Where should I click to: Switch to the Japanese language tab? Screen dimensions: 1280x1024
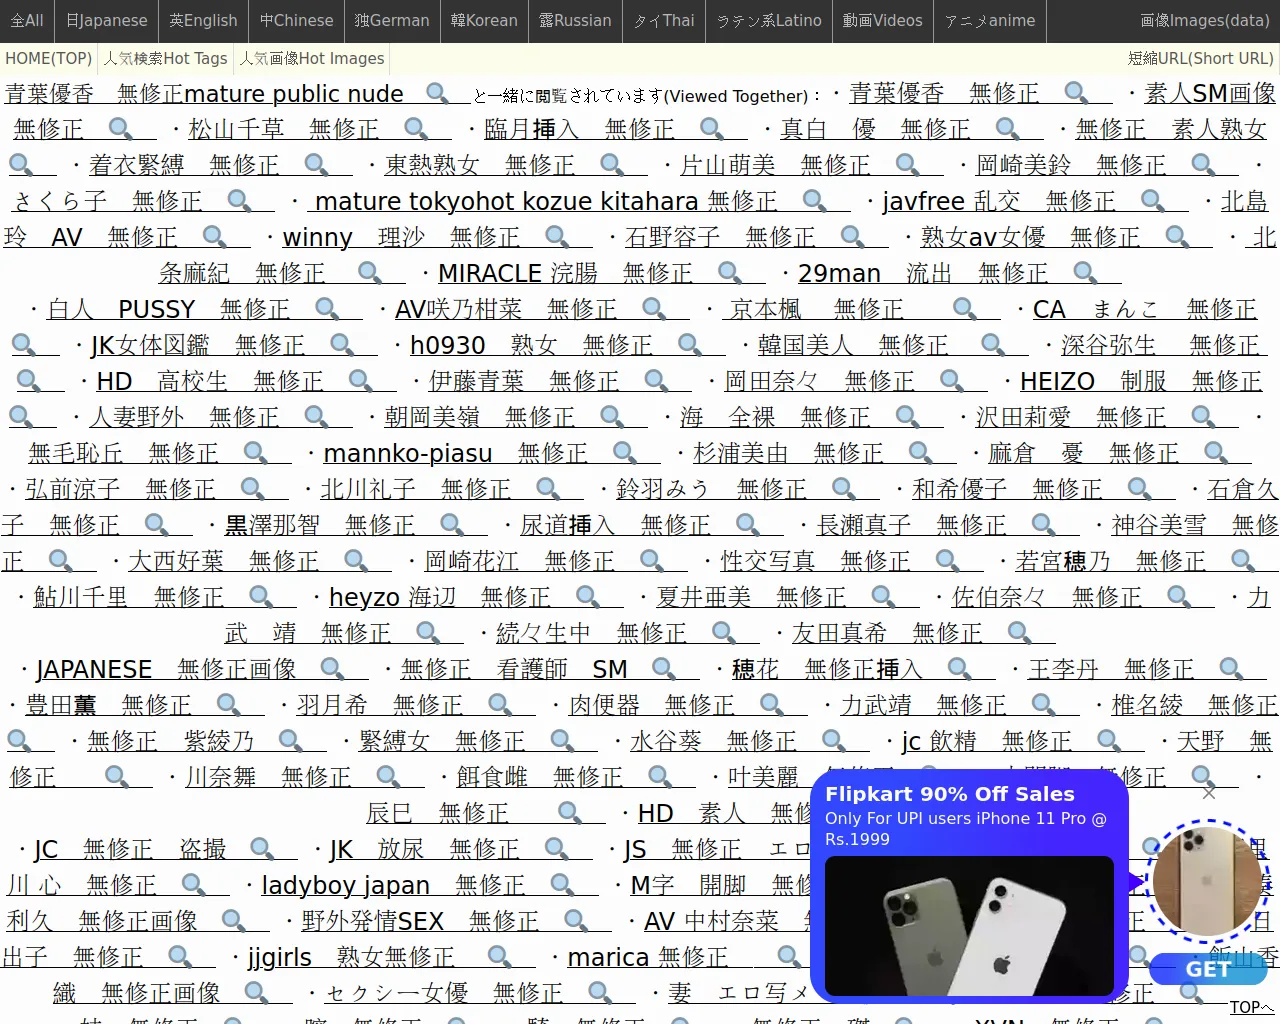106,21
